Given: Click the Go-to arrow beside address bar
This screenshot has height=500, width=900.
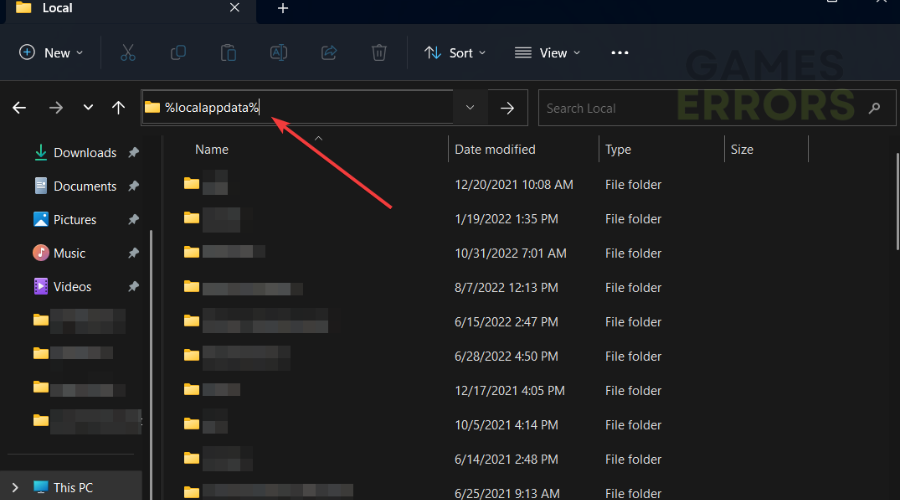Looking at the screenshot, I should 507,108.
